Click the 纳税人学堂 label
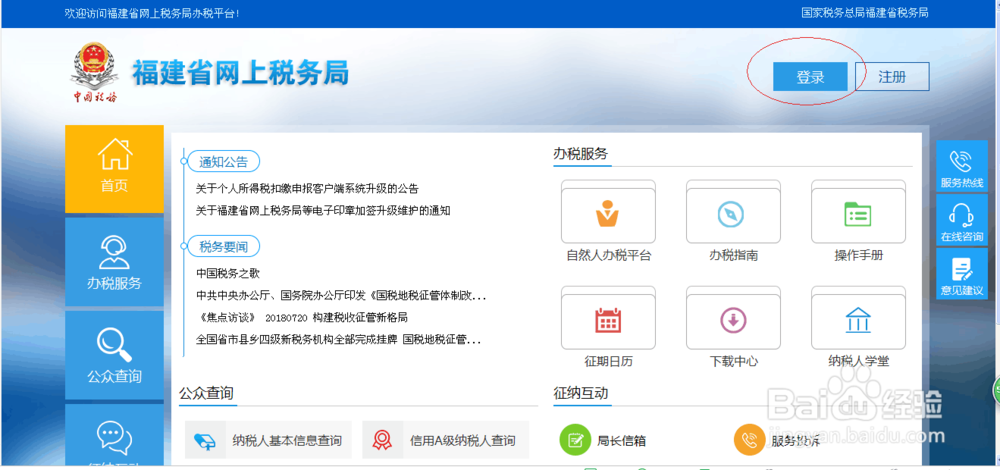Viewport: 1000px width, 470px height. [858, 362]
